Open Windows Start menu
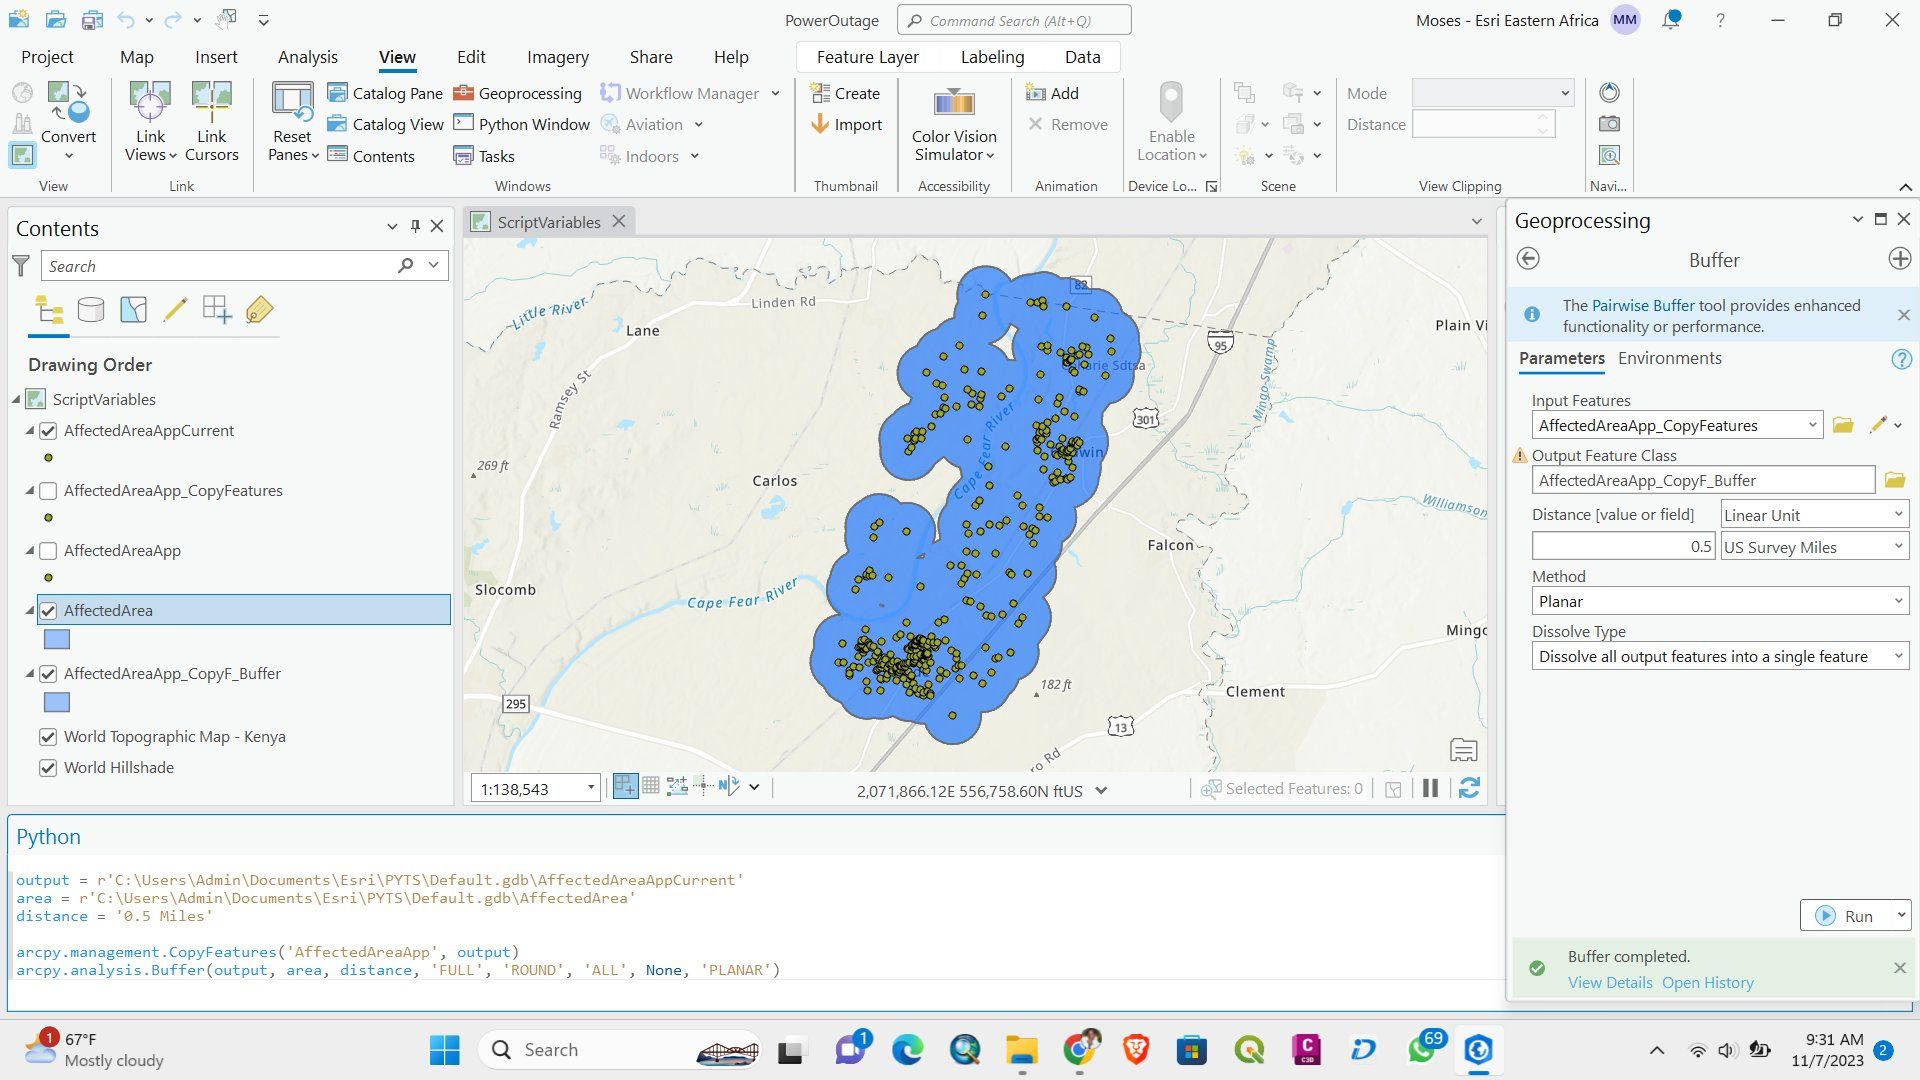1920x1080 pixels. pyautogui.click(x=444, y=1050)
